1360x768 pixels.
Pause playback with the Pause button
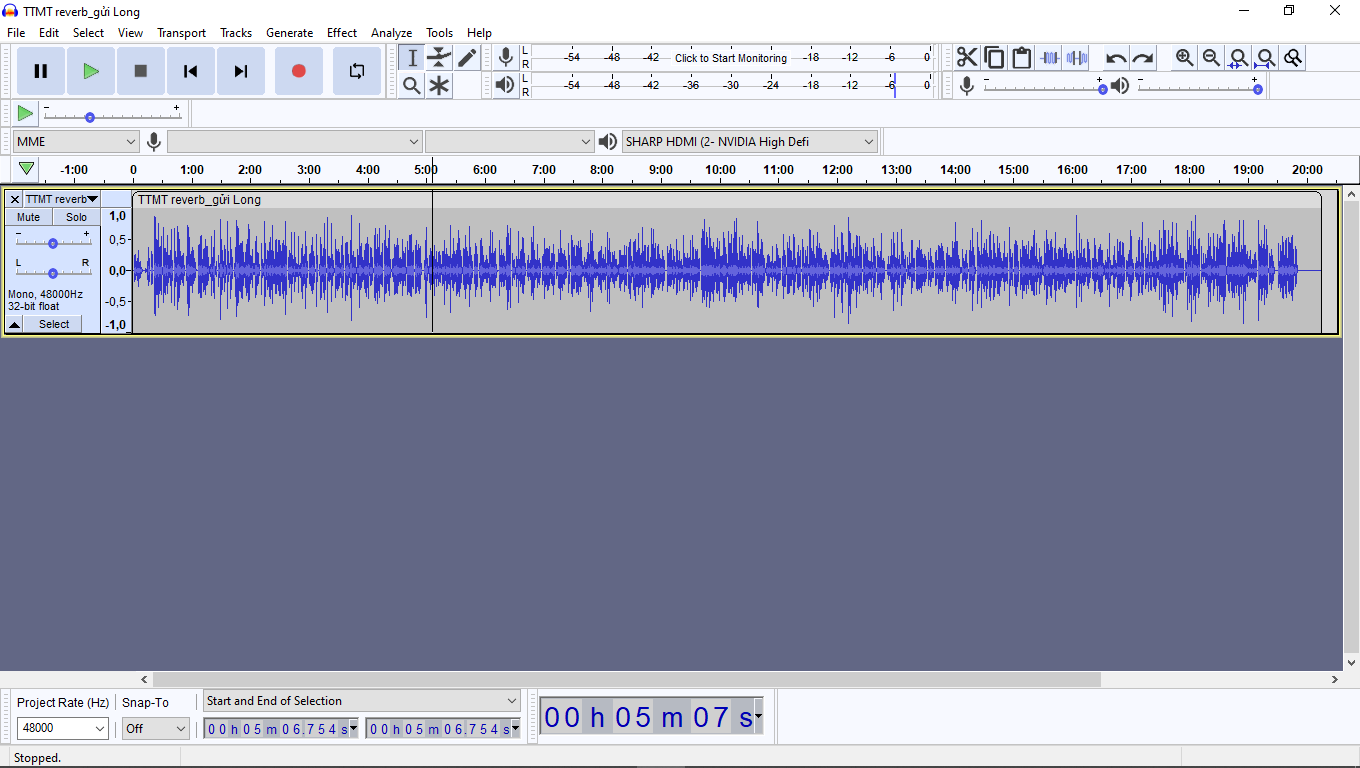tap(41, 71)
